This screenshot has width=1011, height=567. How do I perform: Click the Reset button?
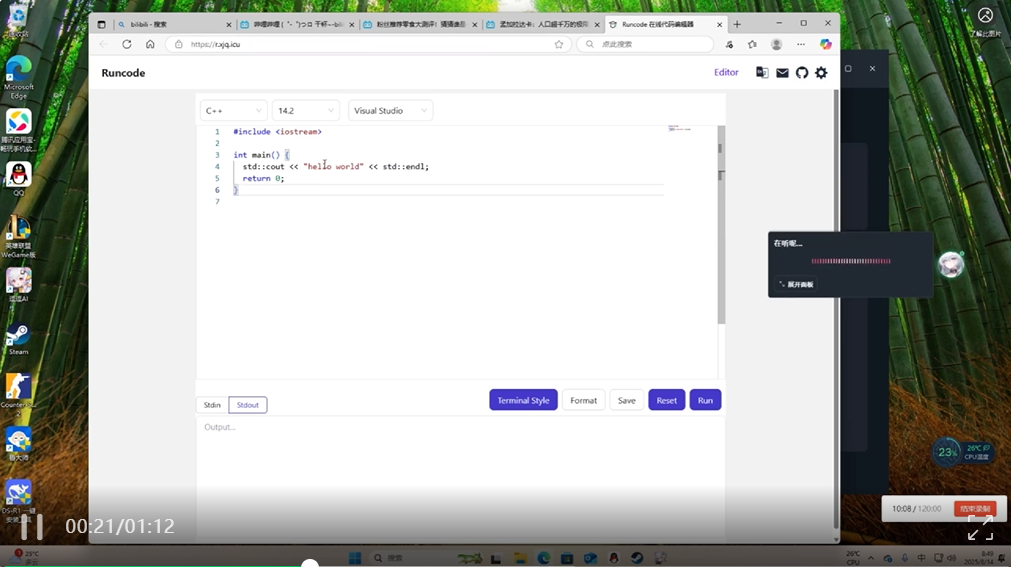(667, 401)
